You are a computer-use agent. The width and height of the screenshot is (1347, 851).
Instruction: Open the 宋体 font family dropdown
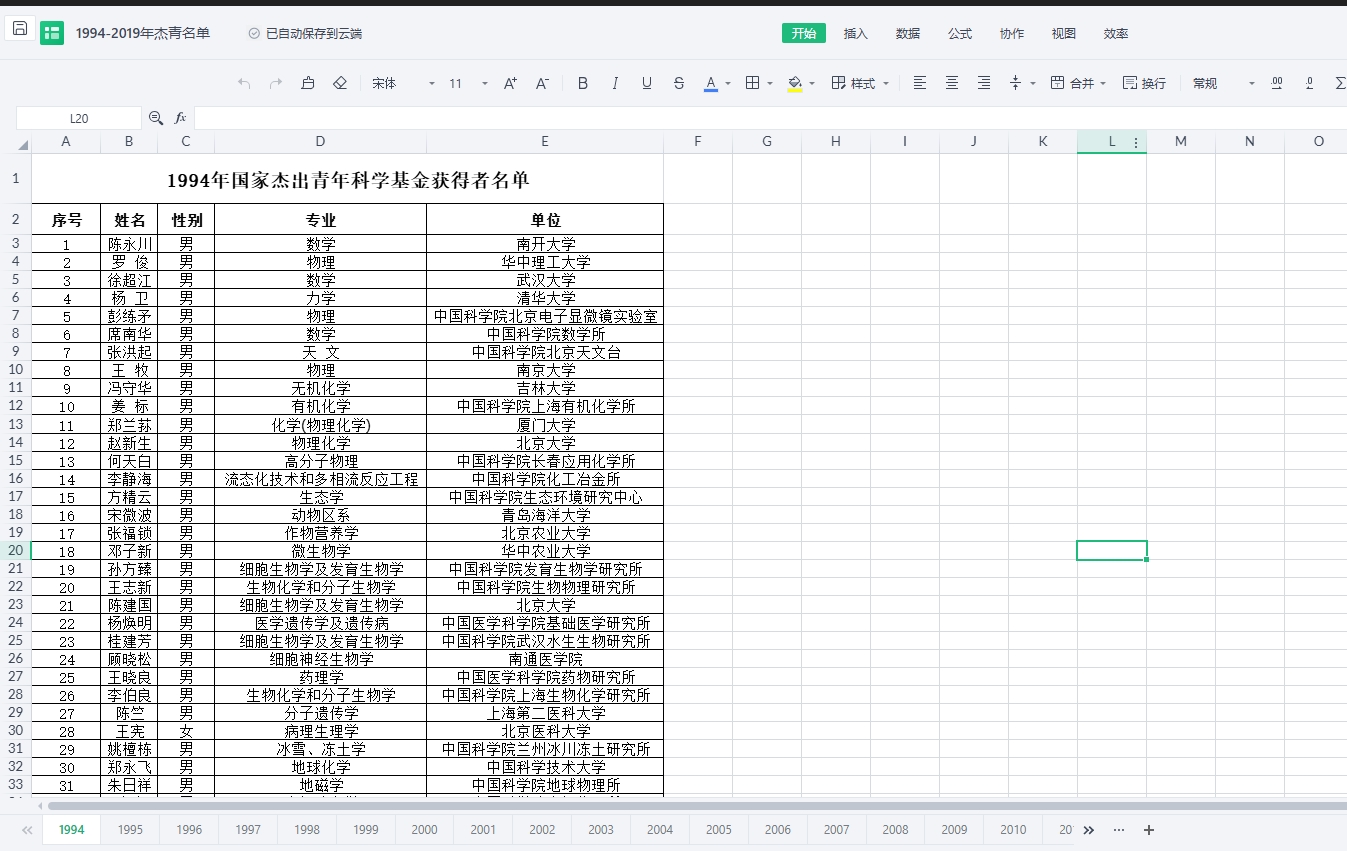point(403,83)
